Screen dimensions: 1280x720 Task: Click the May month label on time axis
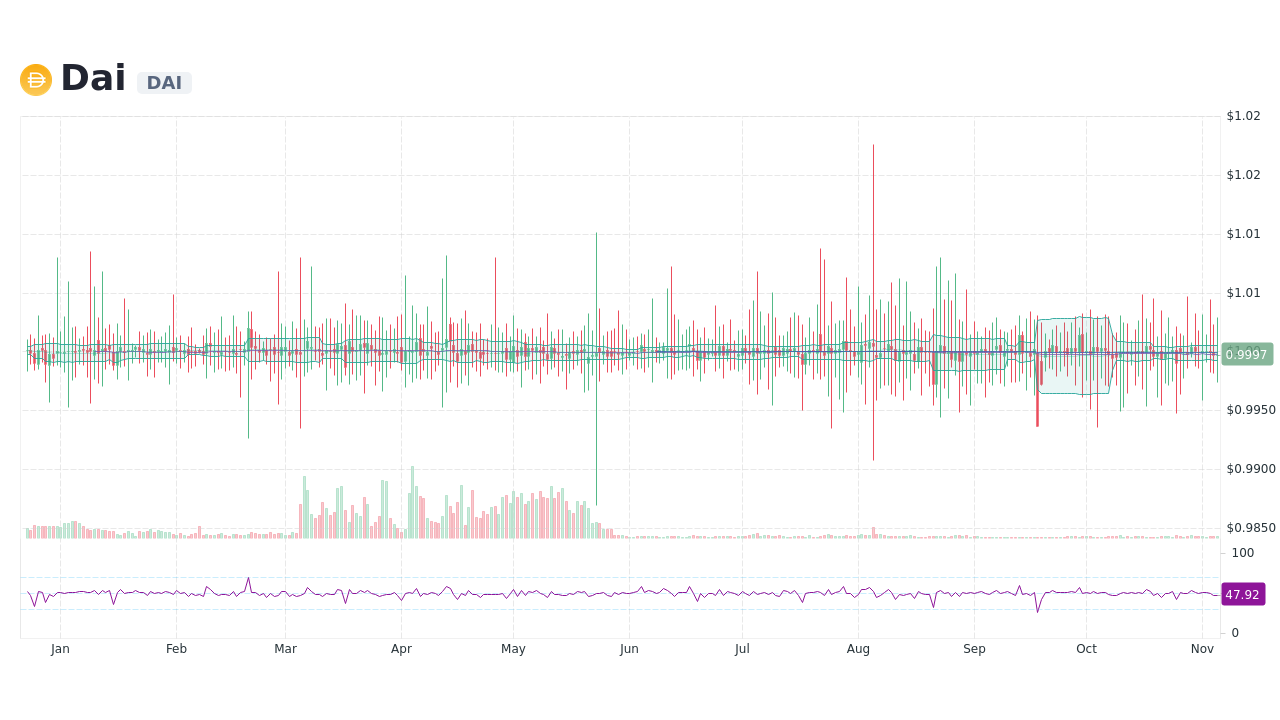coord(513,649)
